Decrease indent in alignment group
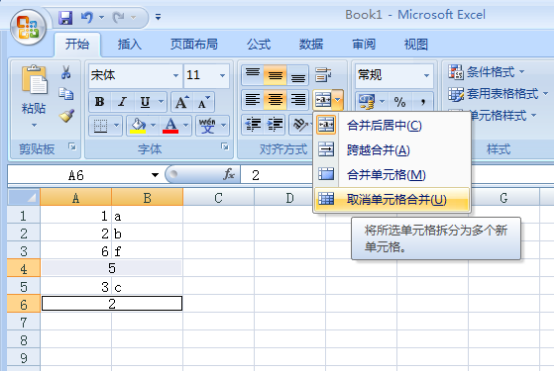Screen dimensions: 554x372 (253, 125)
